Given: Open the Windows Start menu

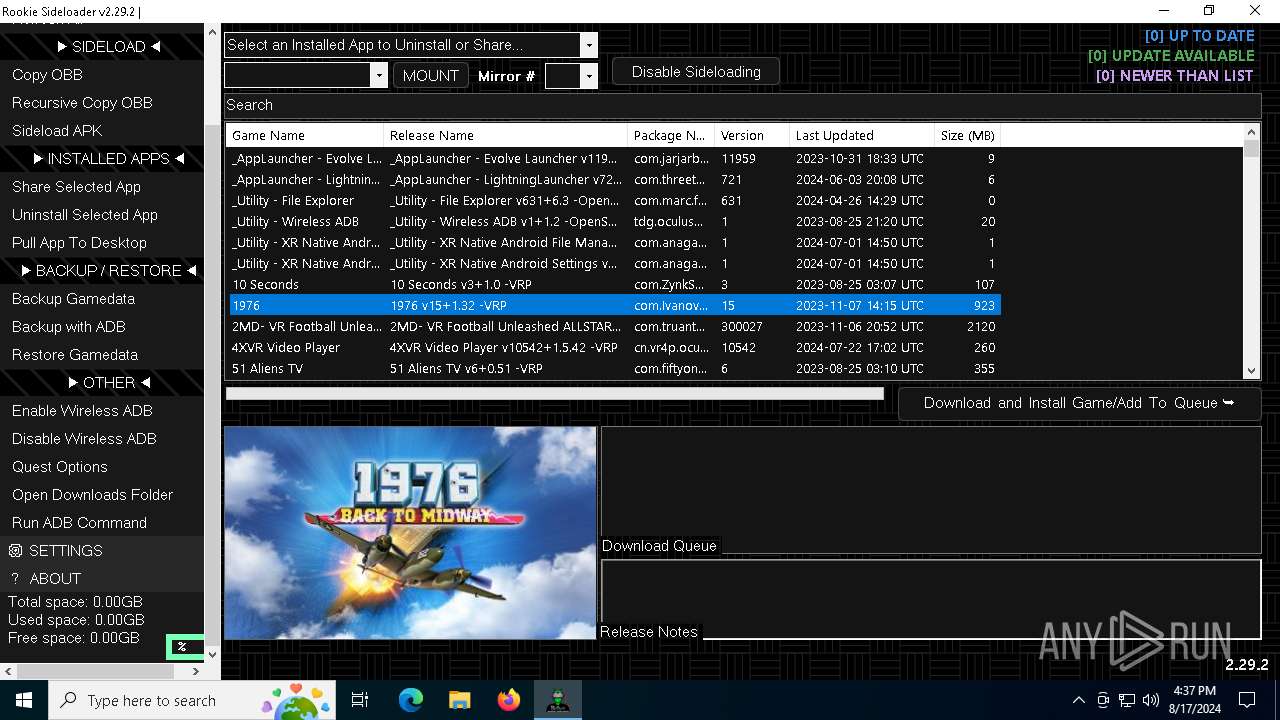Looking at the screenshot, I should pyautogui.click(x=24, y=700).
